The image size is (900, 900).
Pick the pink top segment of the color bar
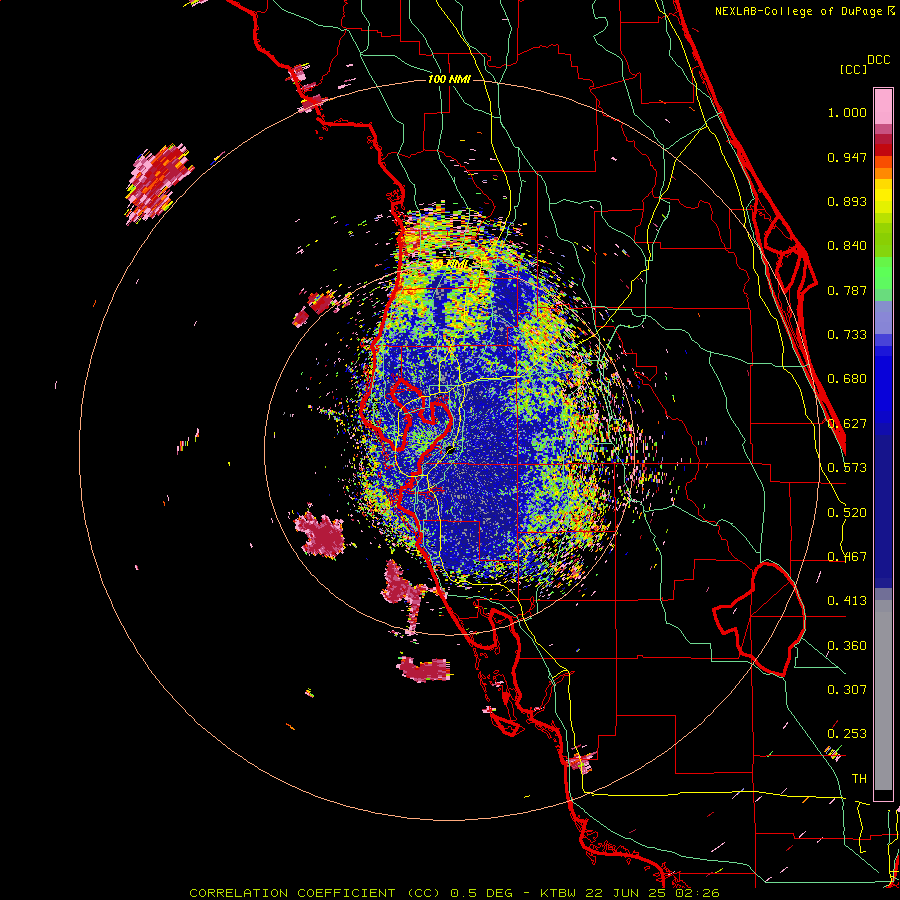click(x=883, y=106)
